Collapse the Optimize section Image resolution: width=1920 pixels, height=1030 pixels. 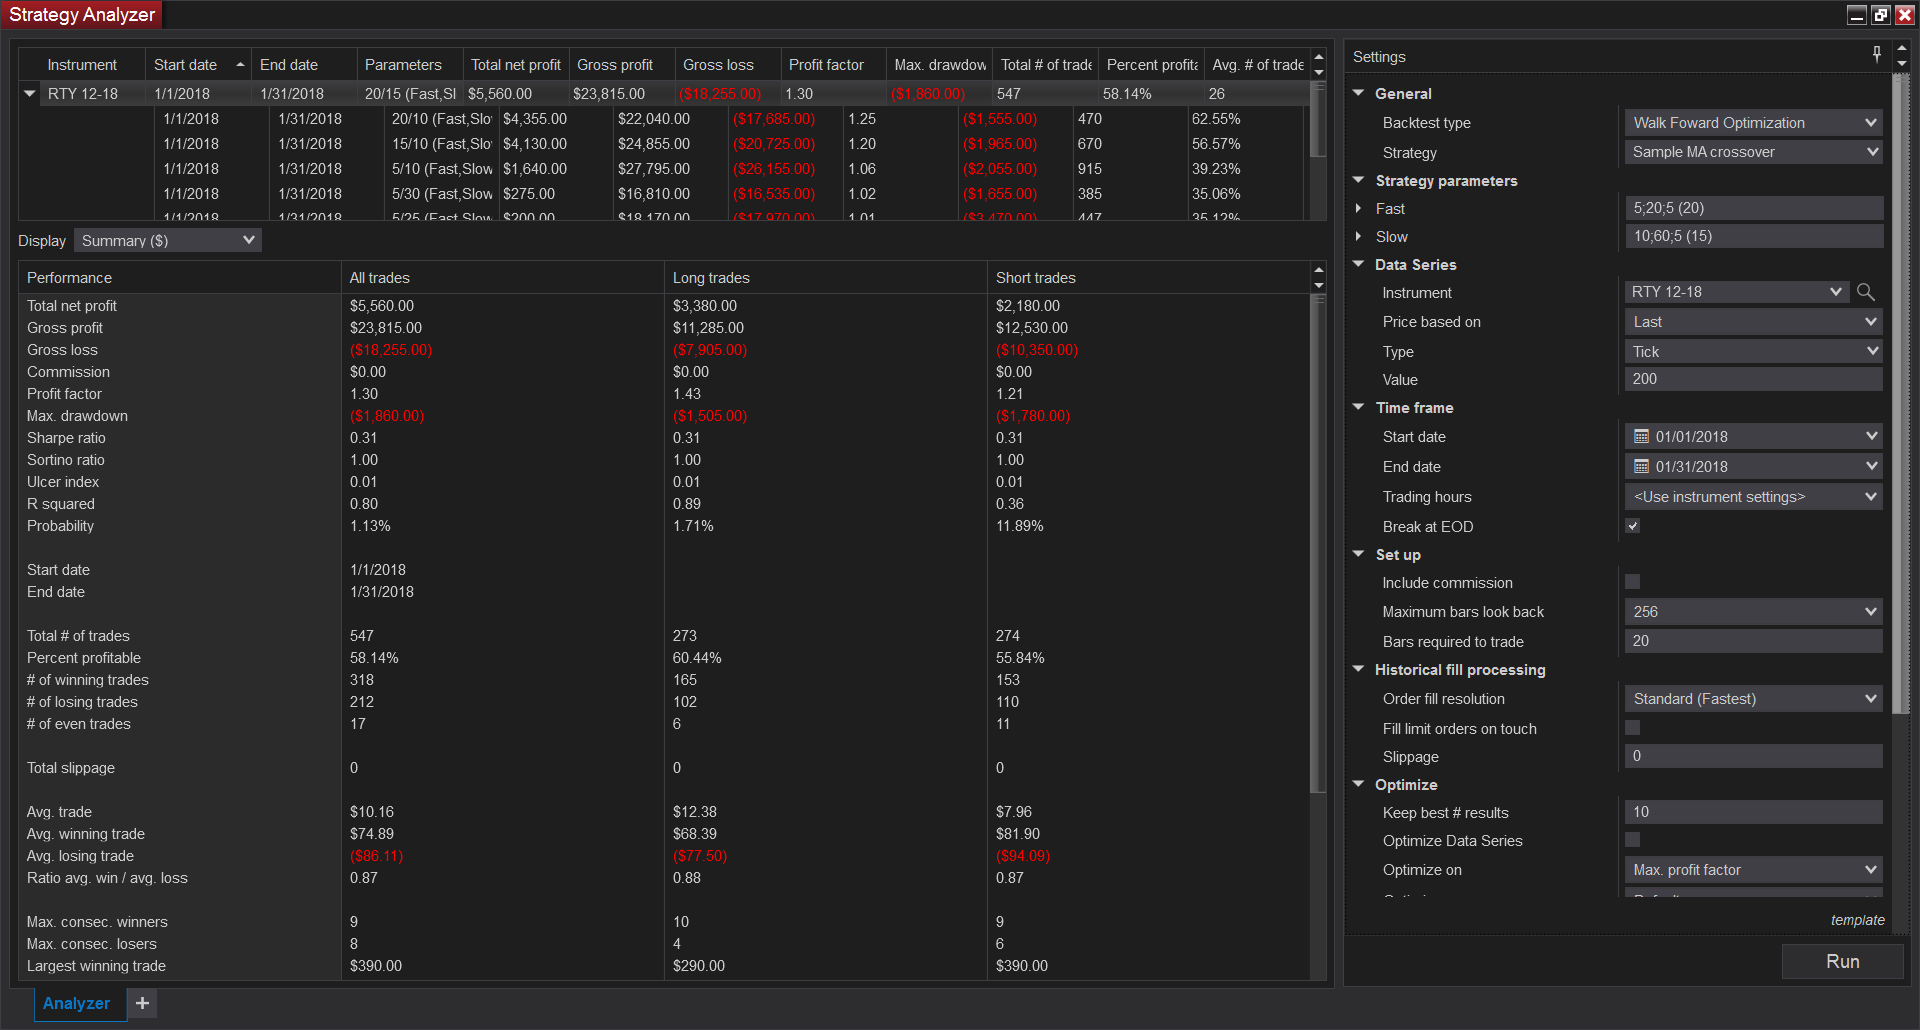tap(1358, 784)
